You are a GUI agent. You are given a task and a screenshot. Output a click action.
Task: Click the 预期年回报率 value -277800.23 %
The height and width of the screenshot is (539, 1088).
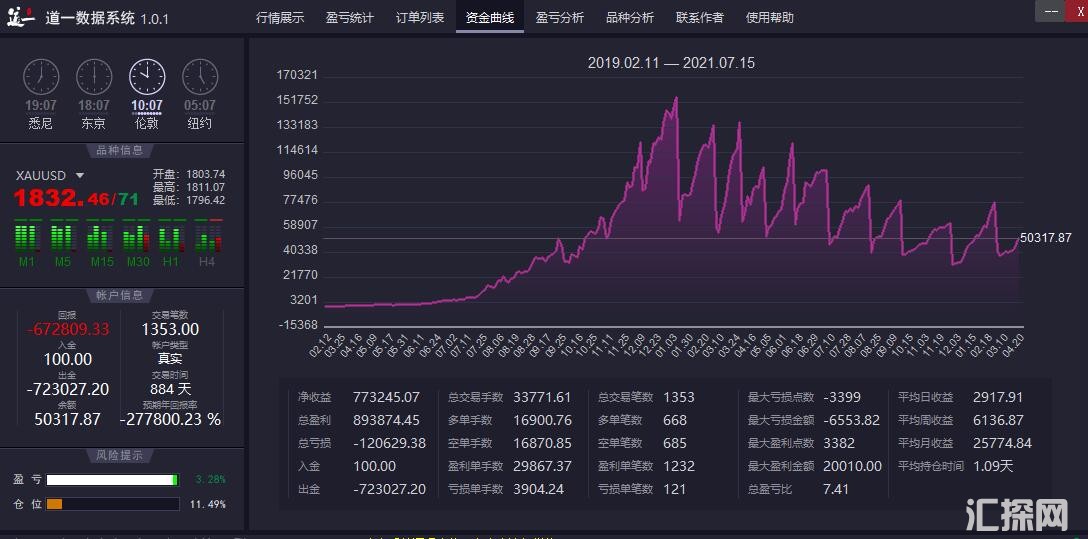(x=170, y=419)
